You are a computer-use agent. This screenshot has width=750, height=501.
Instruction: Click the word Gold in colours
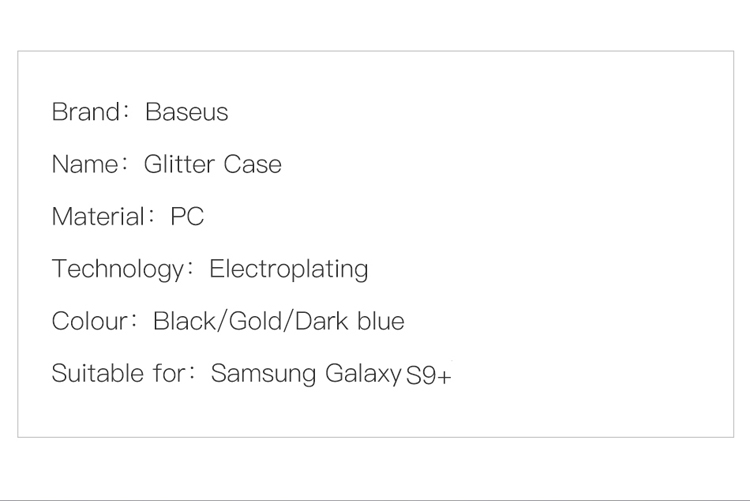coord(255,321)
